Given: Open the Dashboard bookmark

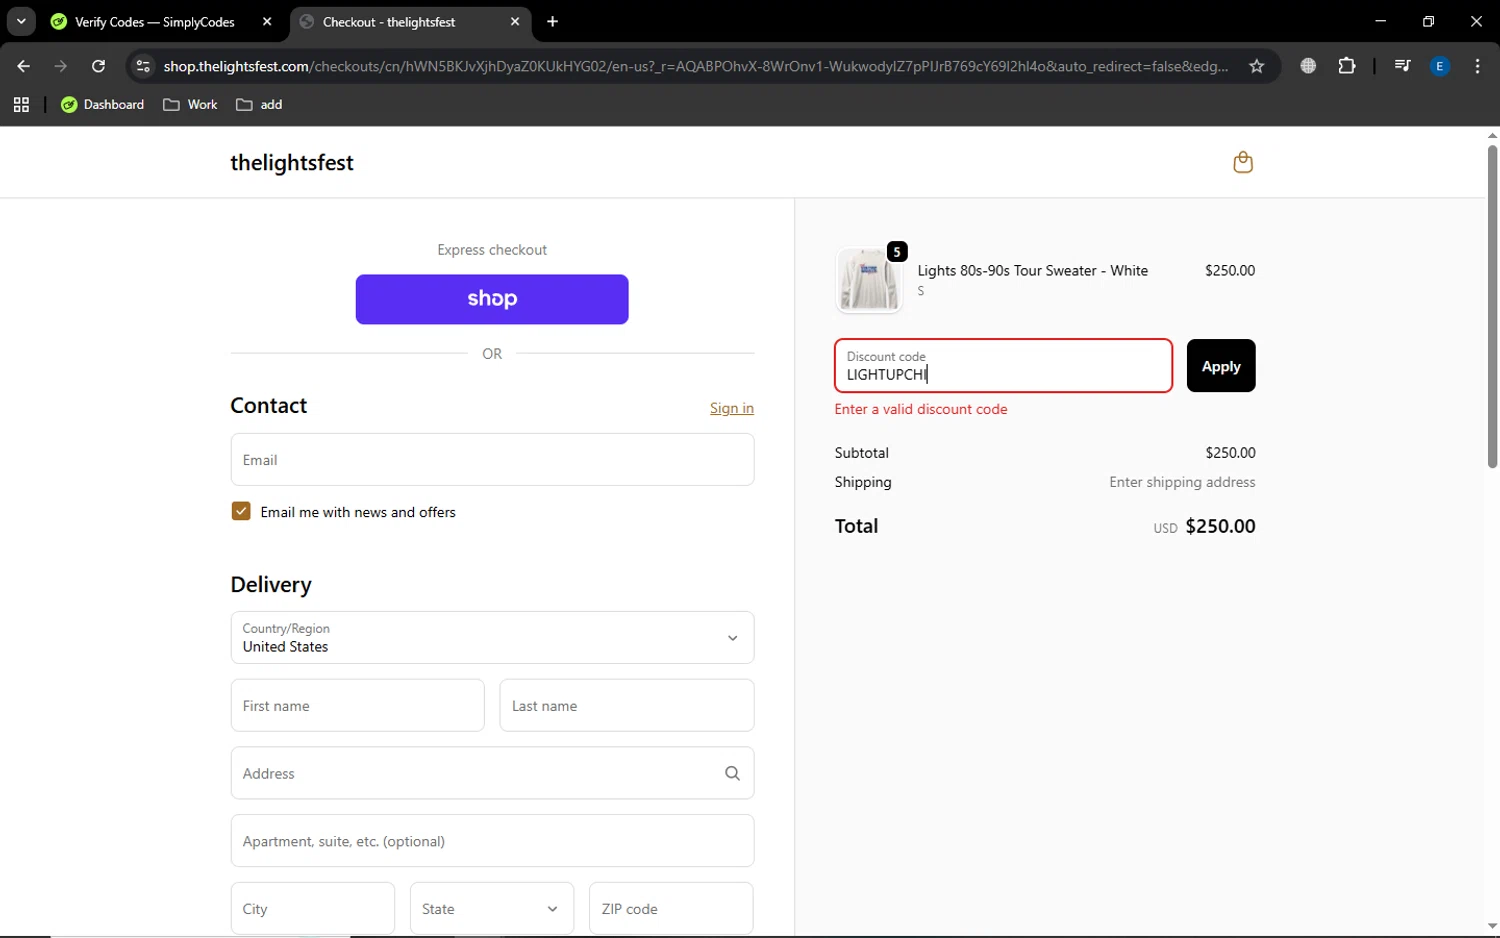Looking at the screenshot, I should click(x=102, y=104).
